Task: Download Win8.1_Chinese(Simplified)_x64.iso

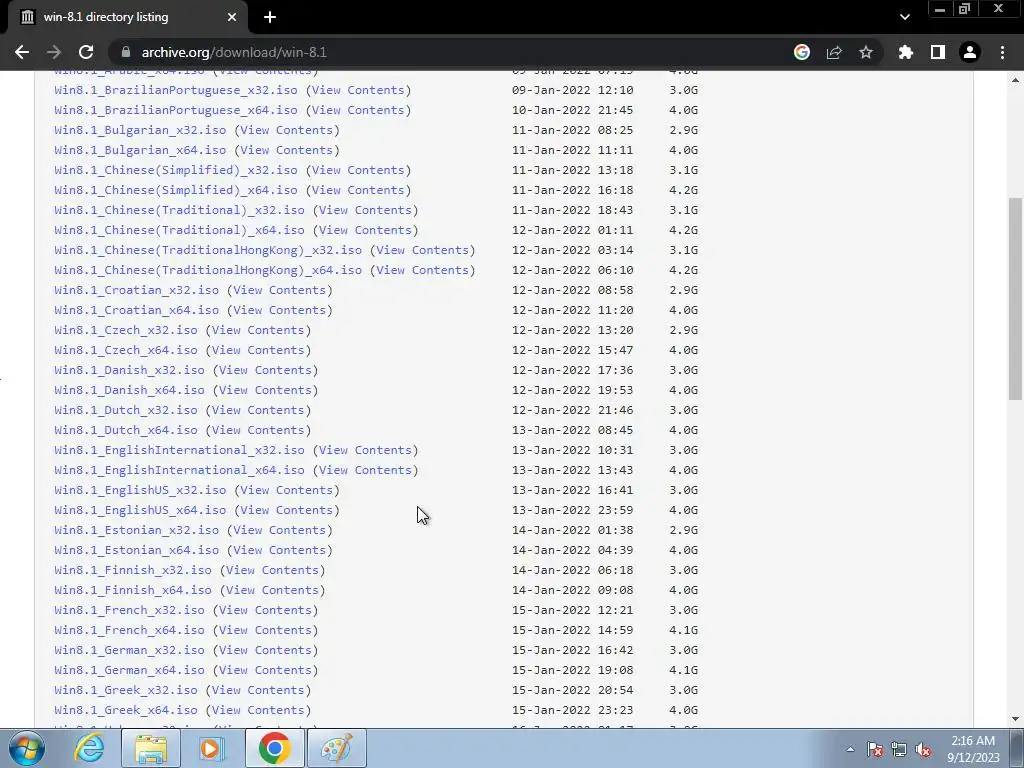Action: tap(176, 190)
